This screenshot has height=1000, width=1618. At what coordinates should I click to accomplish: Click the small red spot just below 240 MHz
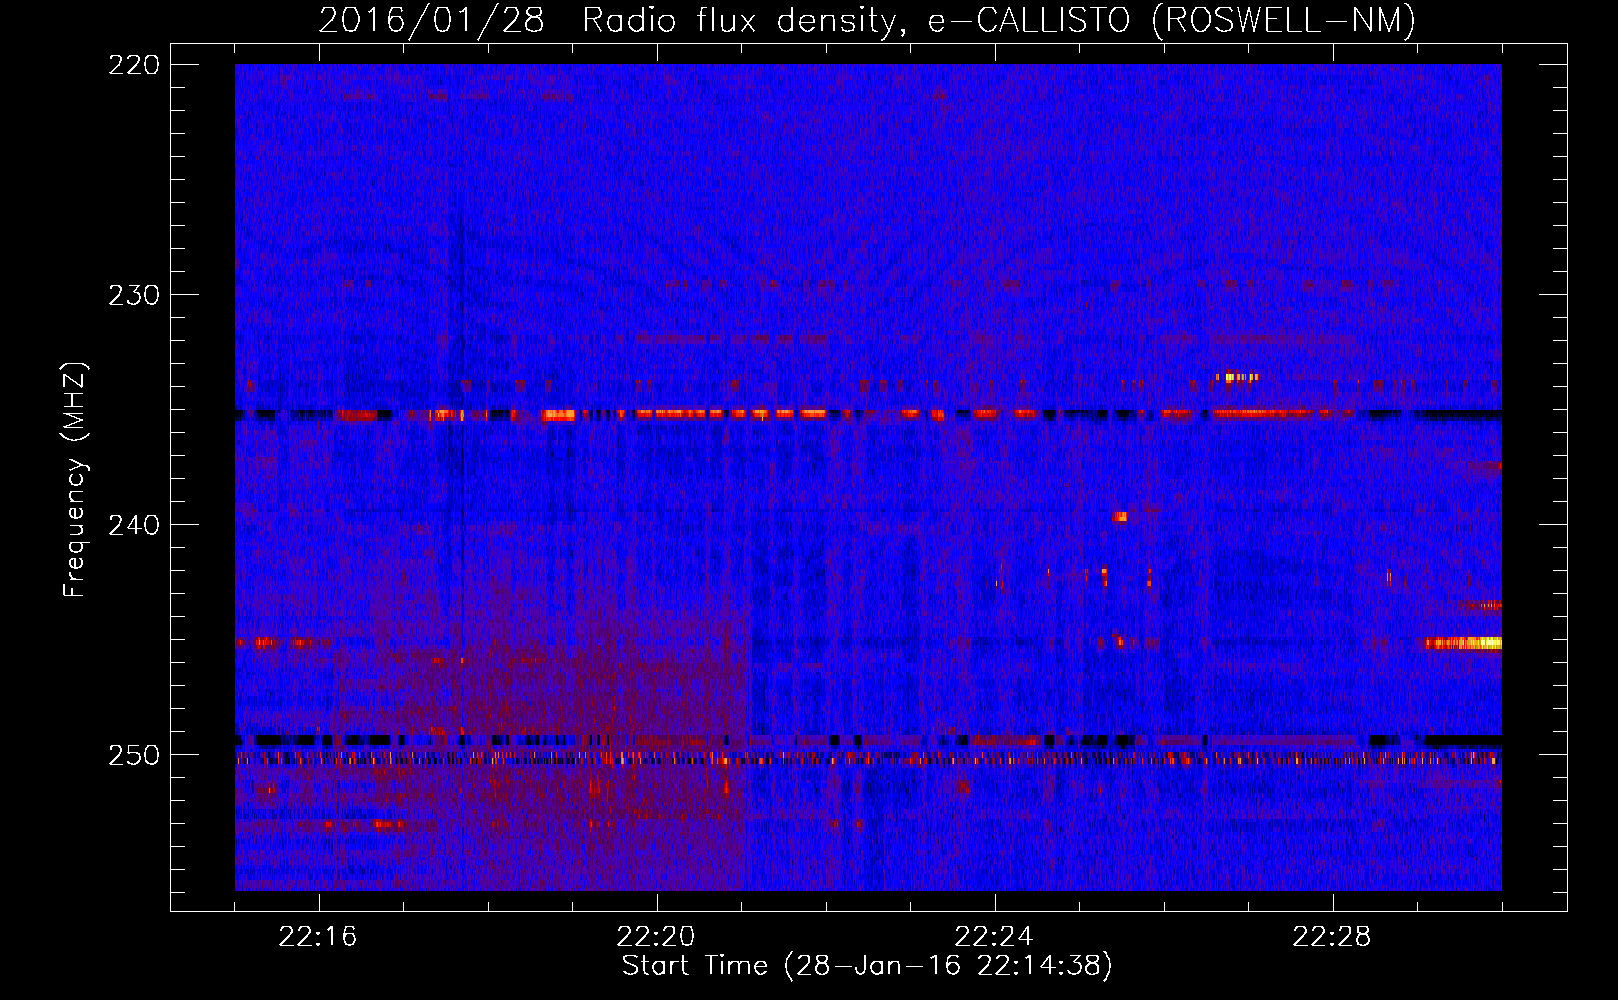point(1120,517)
